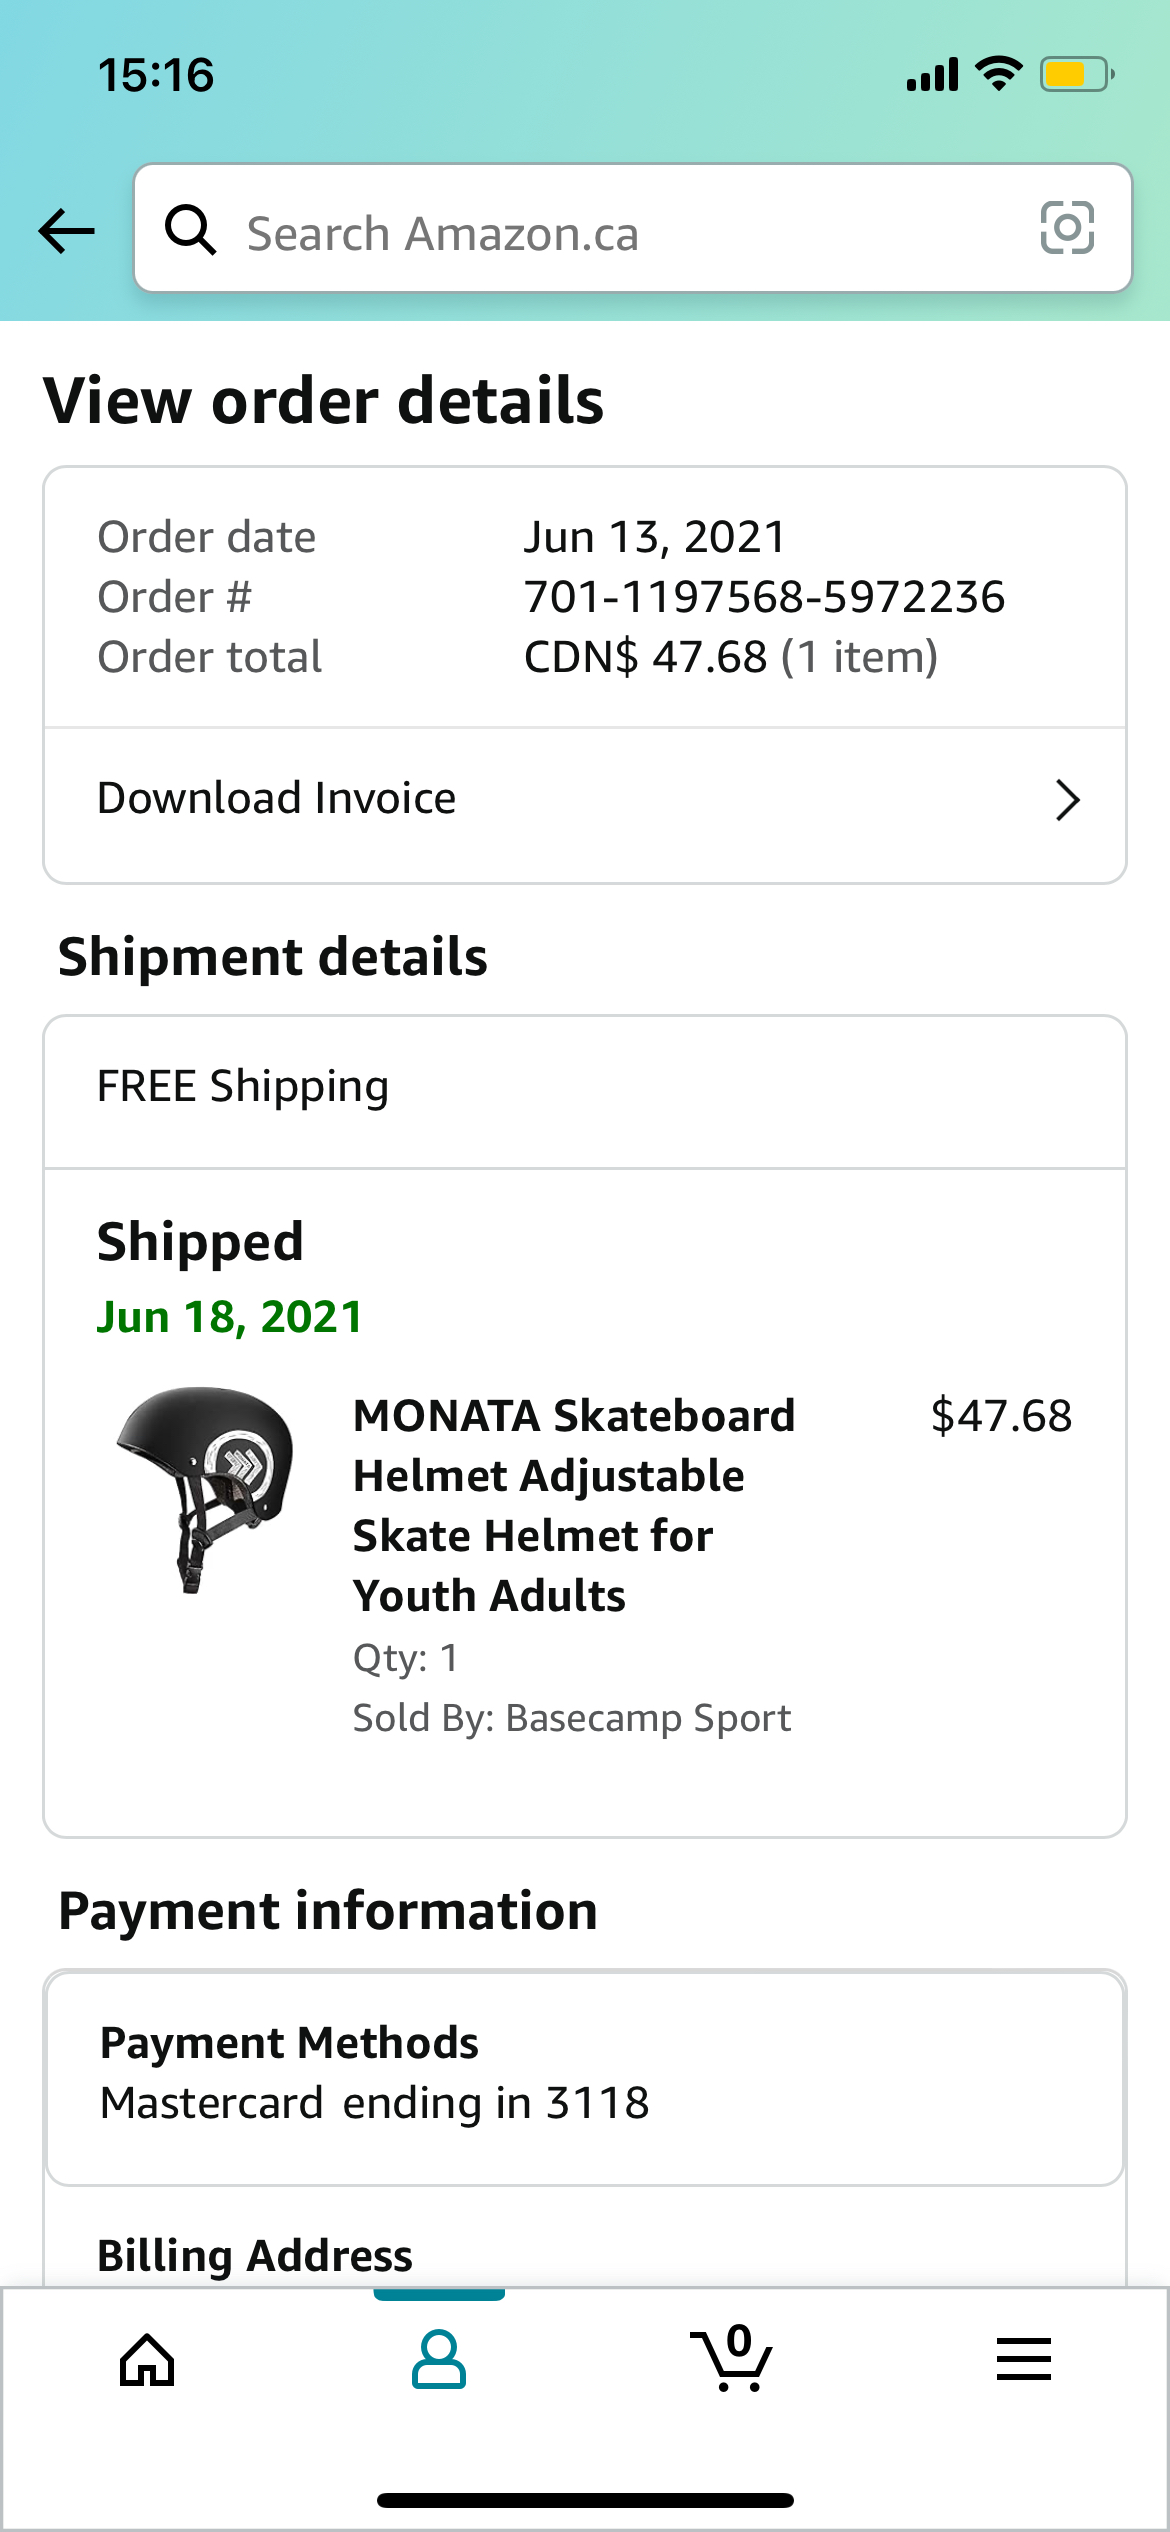Tap the FREE Shipping row
The width and height of the screenshot is (1170, 2532).
point(585,1092)
